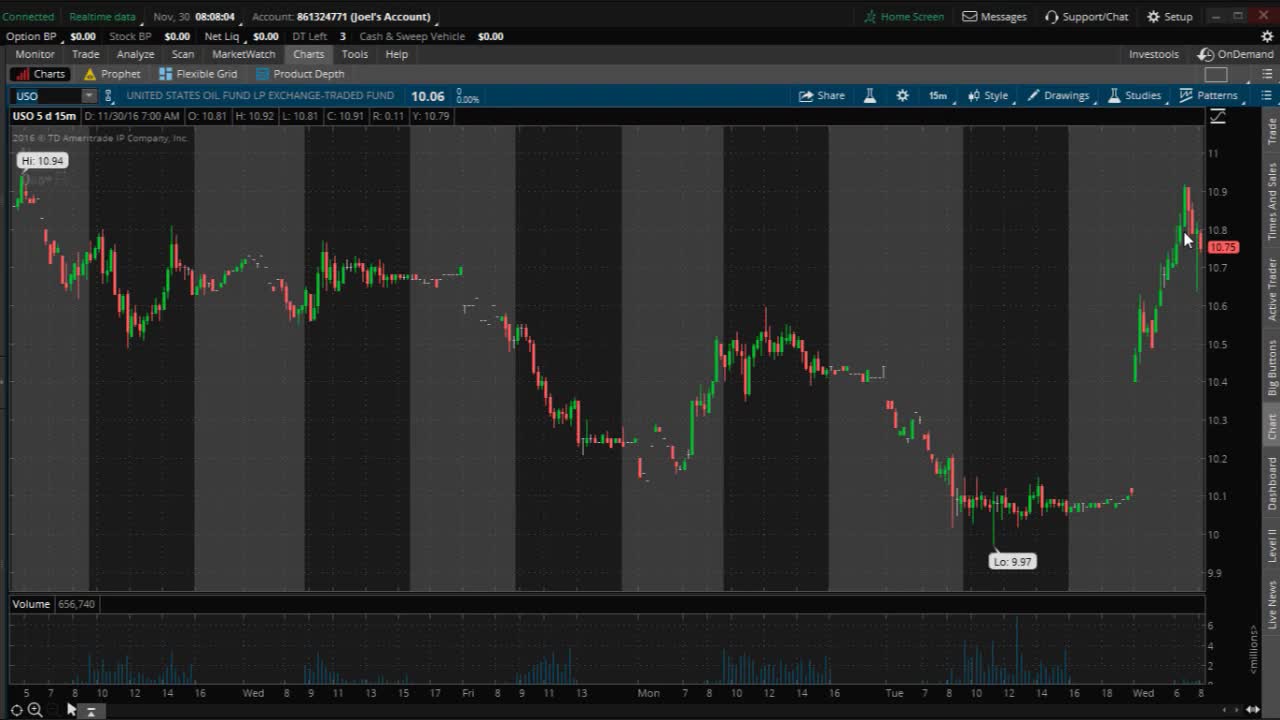The width and height of the screenshot is (1280, 720).
Task: Click the pan crosshair icon at bottom left
Action: [x=17, y=710]
